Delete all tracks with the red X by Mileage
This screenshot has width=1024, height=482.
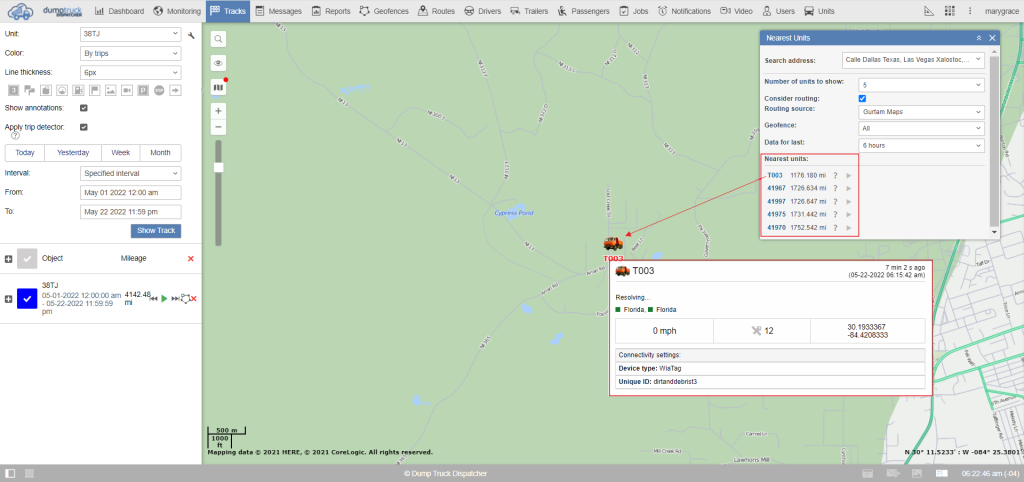[x=191, y=258]
